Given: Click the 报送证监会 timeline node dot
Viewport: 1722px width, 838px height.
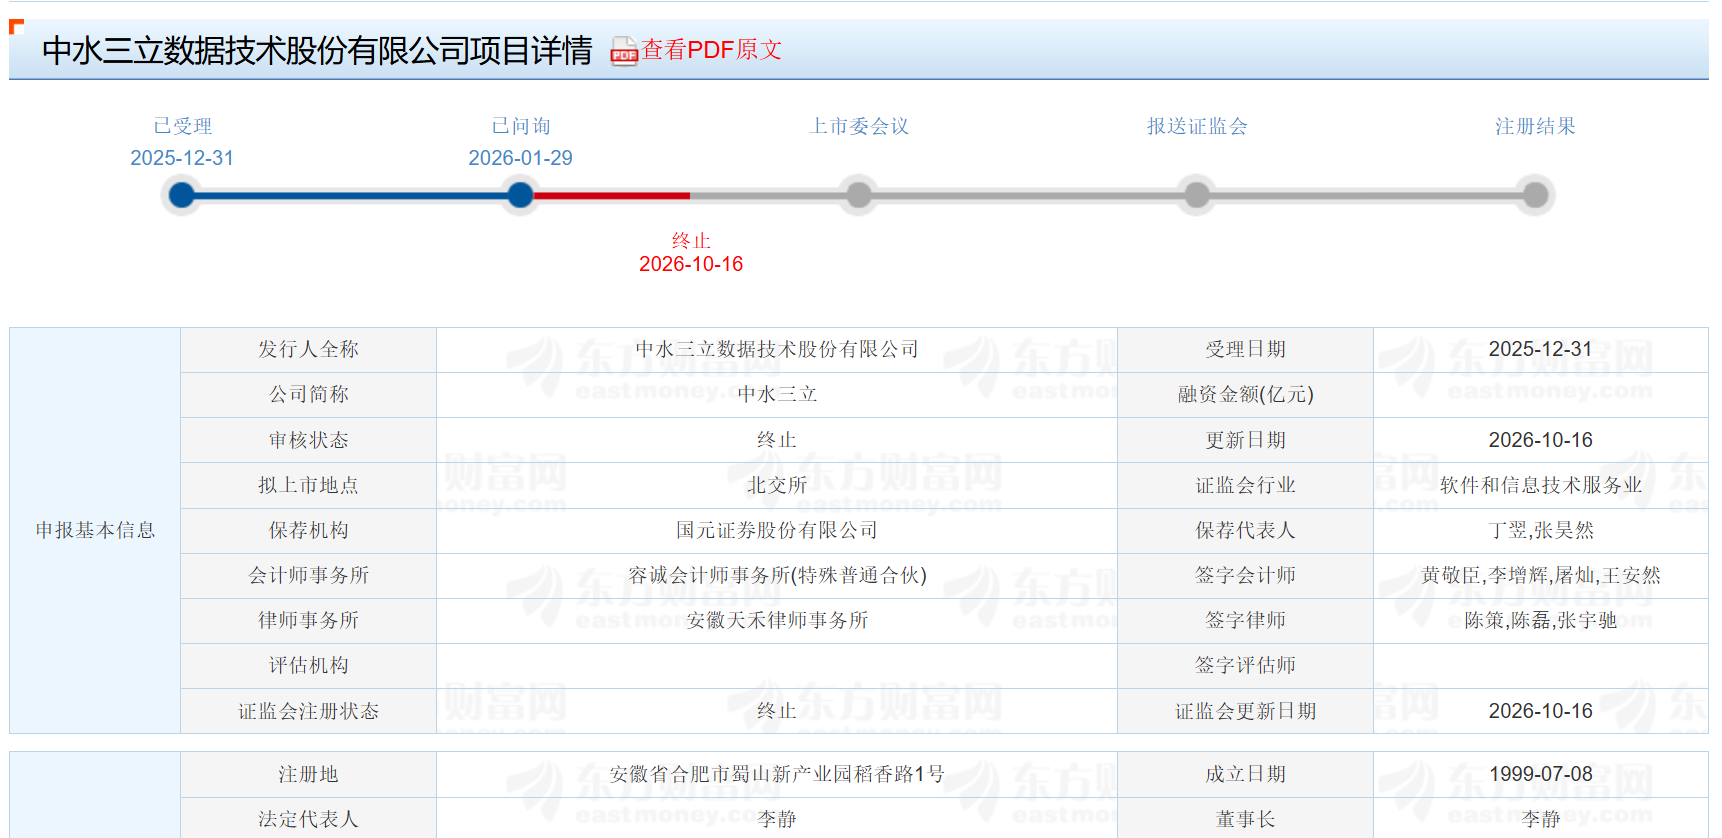Looking at the screenshot, I should (x=1197, y=195).
